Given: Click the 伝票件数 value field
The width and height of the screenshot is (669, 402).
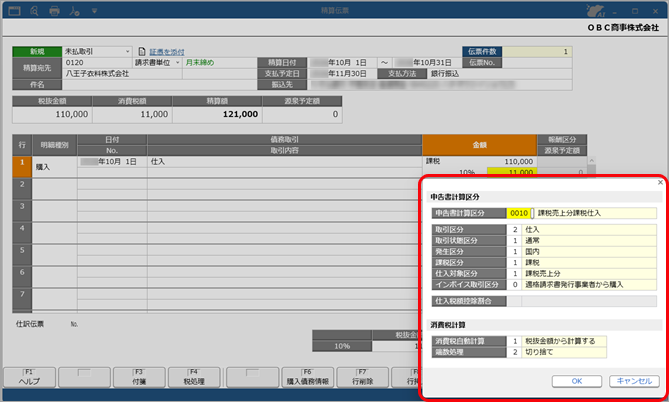Looking at the screenshot, I should (537, 52).
